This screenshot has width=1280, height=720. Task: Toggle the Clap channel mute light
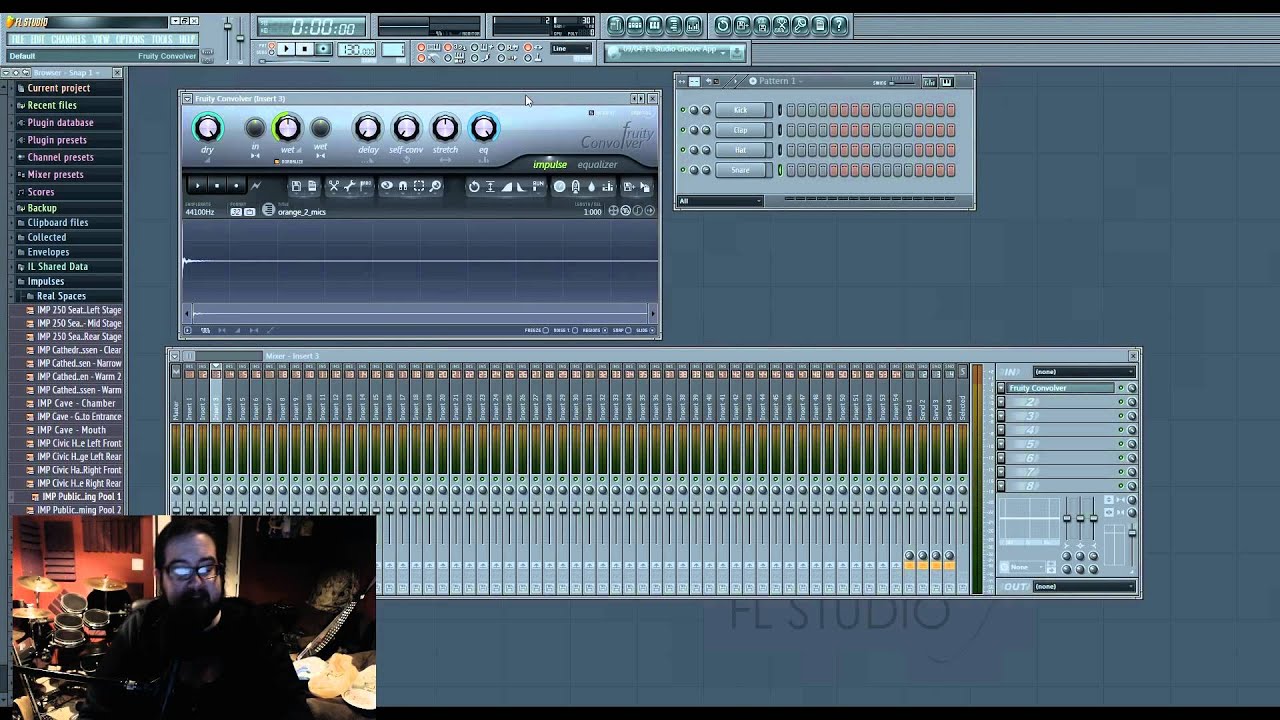[683, 130]
